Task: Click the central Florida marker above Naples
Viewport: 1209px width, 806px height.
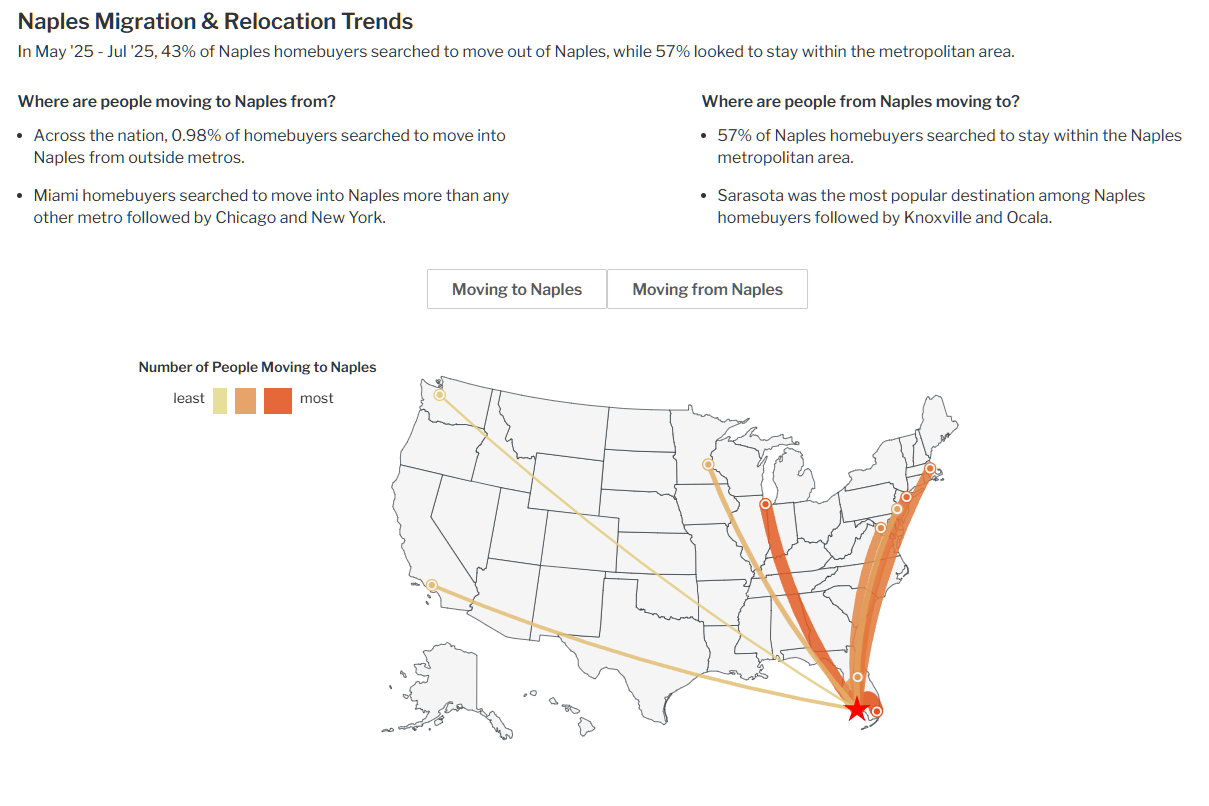Action: tap(857, 677)
